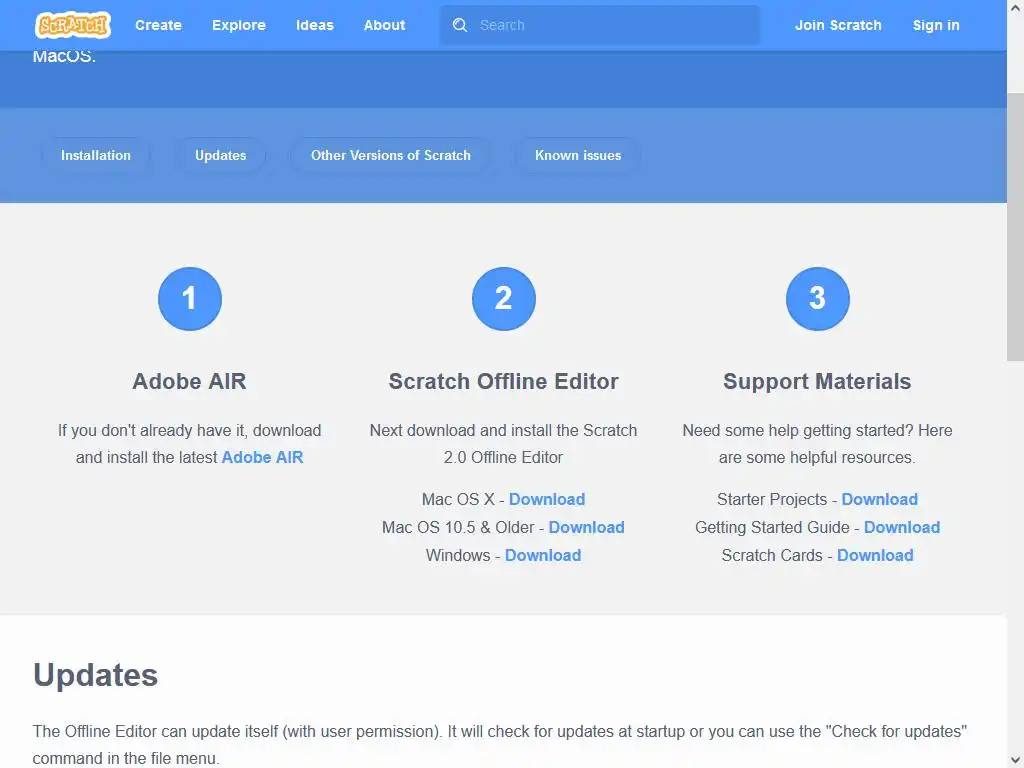Click the vertical scrollbar thumb
This screenshot has height=768, width=1024.
point(1016,226)
